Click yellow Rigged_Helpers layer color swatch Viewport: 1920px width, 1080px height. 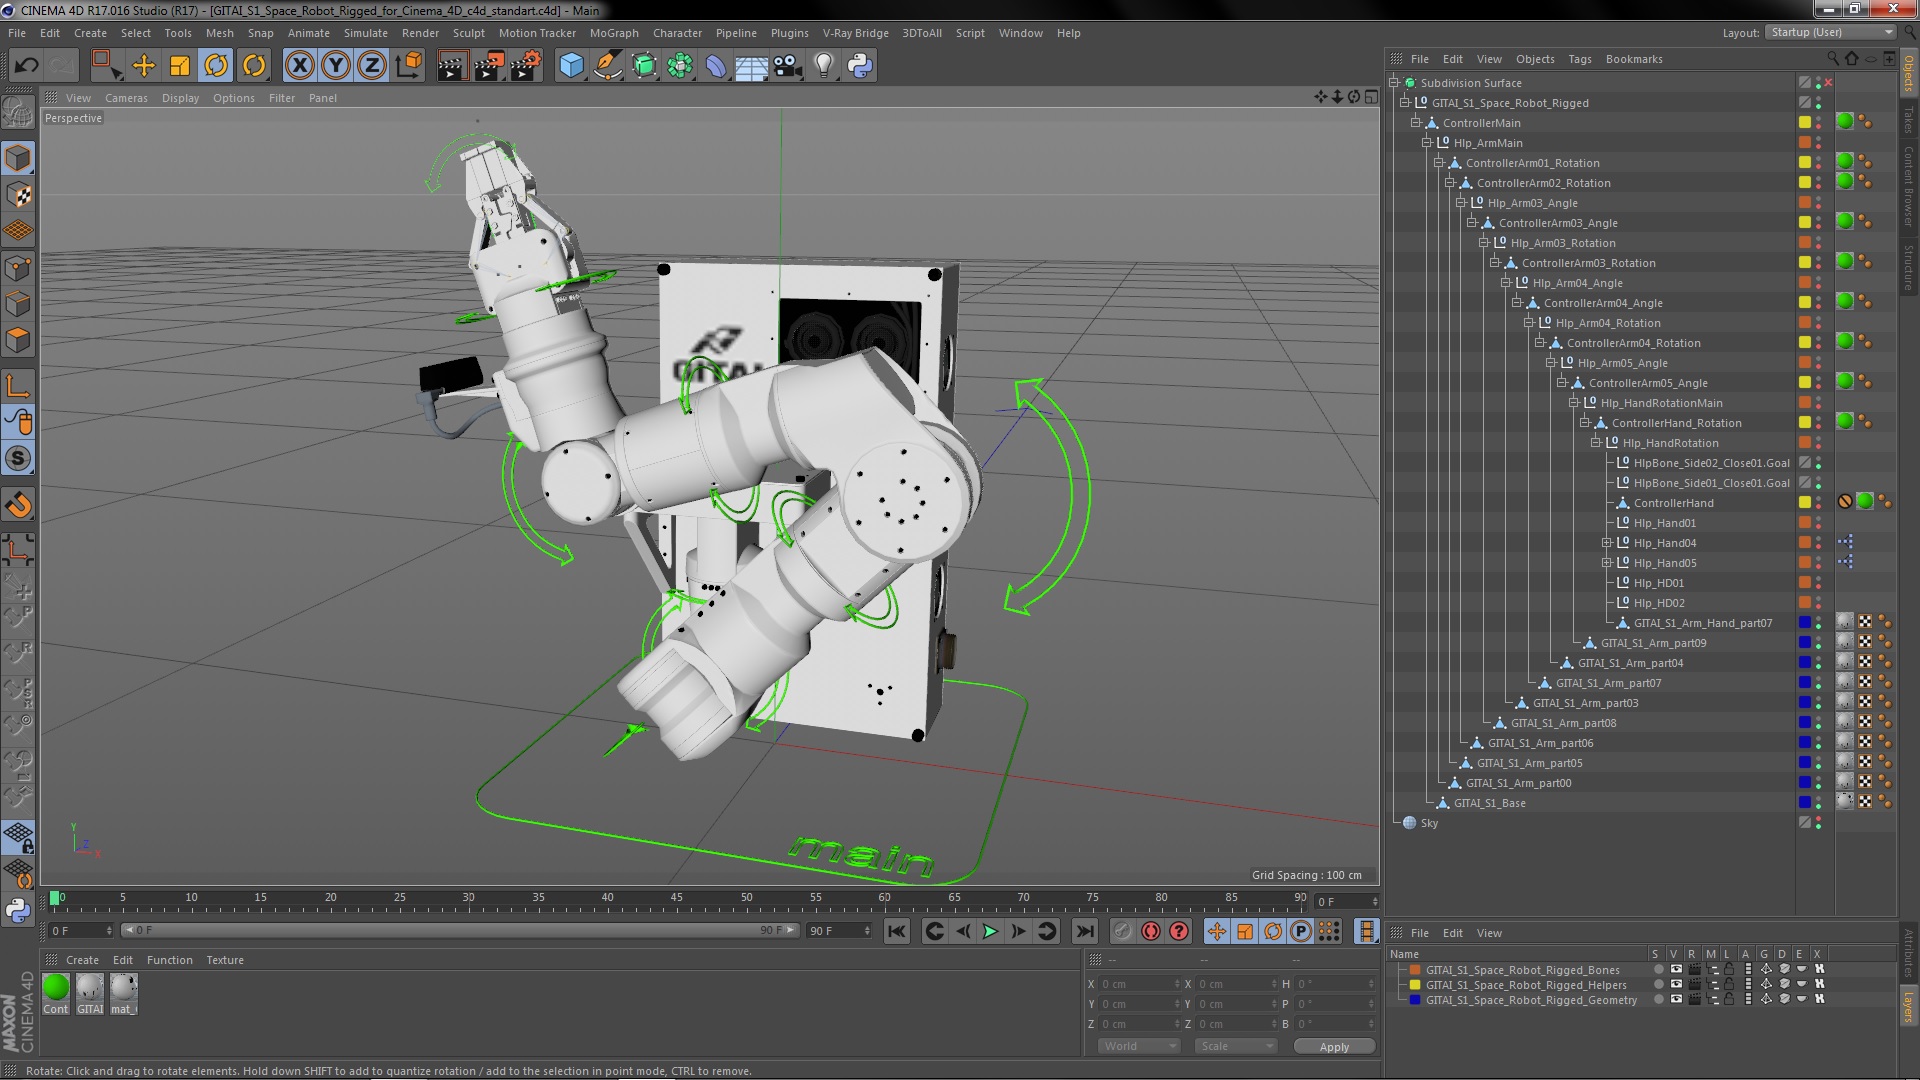tap(1415, 985)
